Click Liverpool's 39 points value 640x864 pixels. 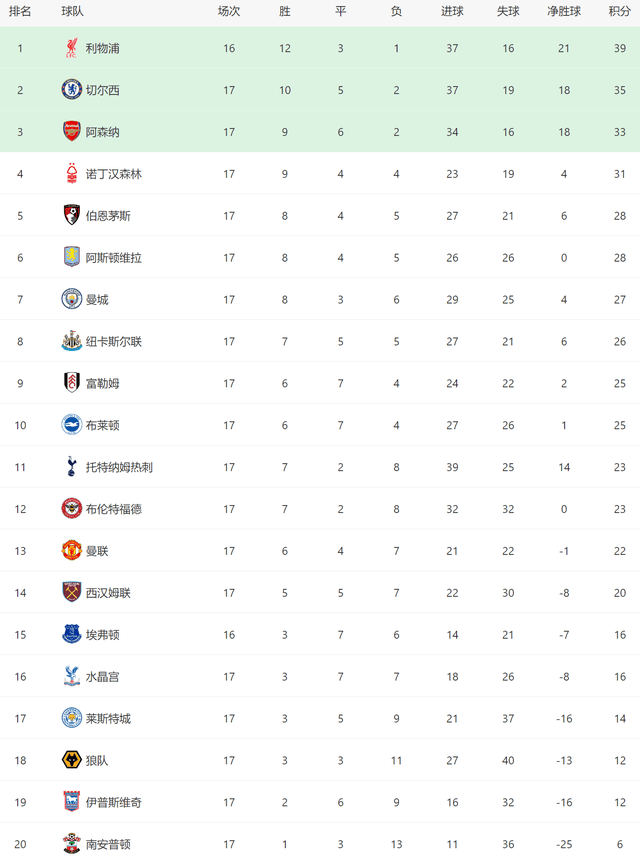click(x=619, y=48)
